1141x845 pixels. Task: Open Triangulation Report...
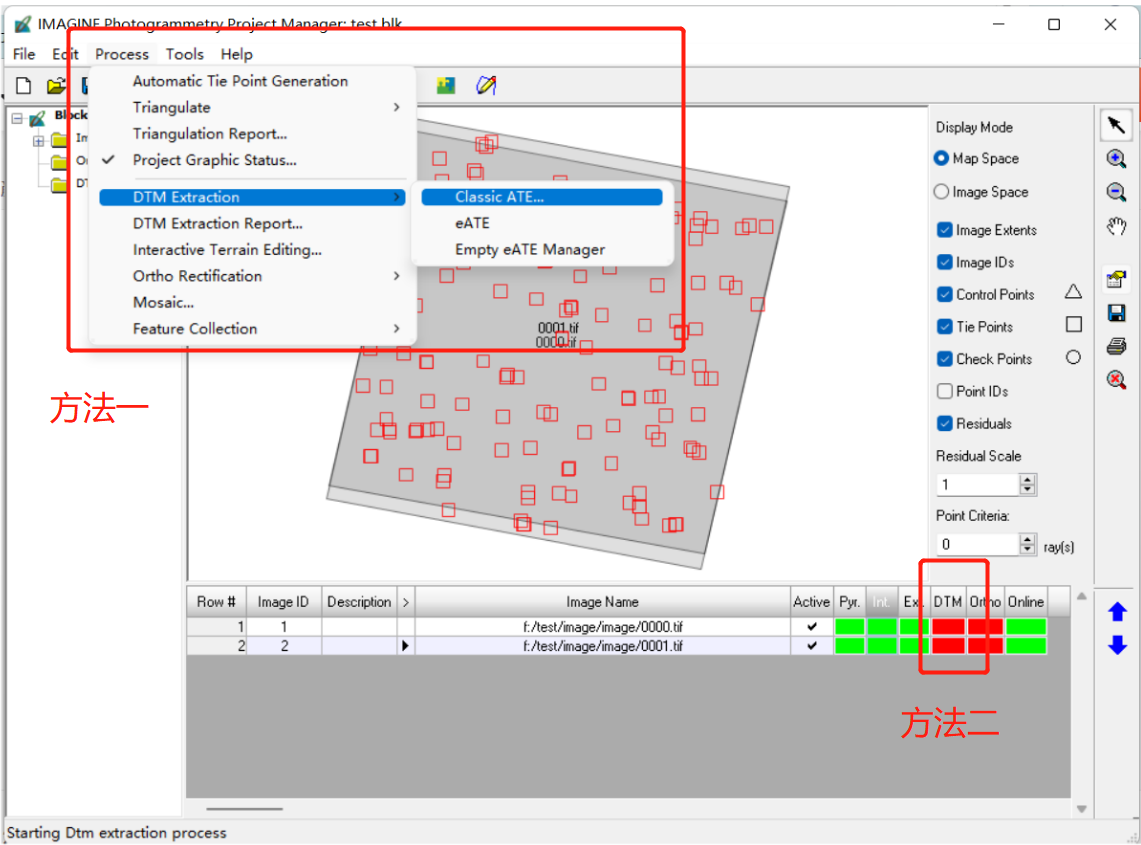tap(252, 134)
